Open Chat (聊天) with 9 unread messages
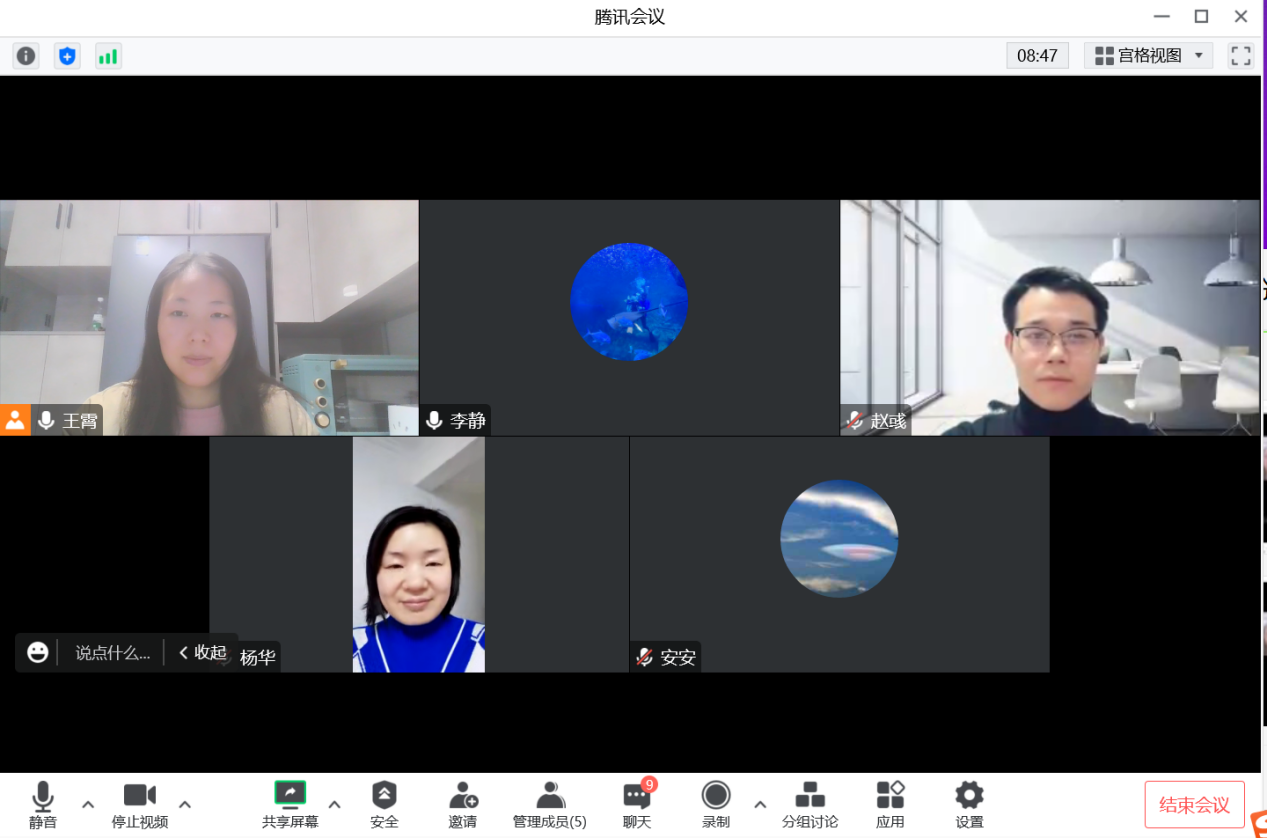 [637, 804]
